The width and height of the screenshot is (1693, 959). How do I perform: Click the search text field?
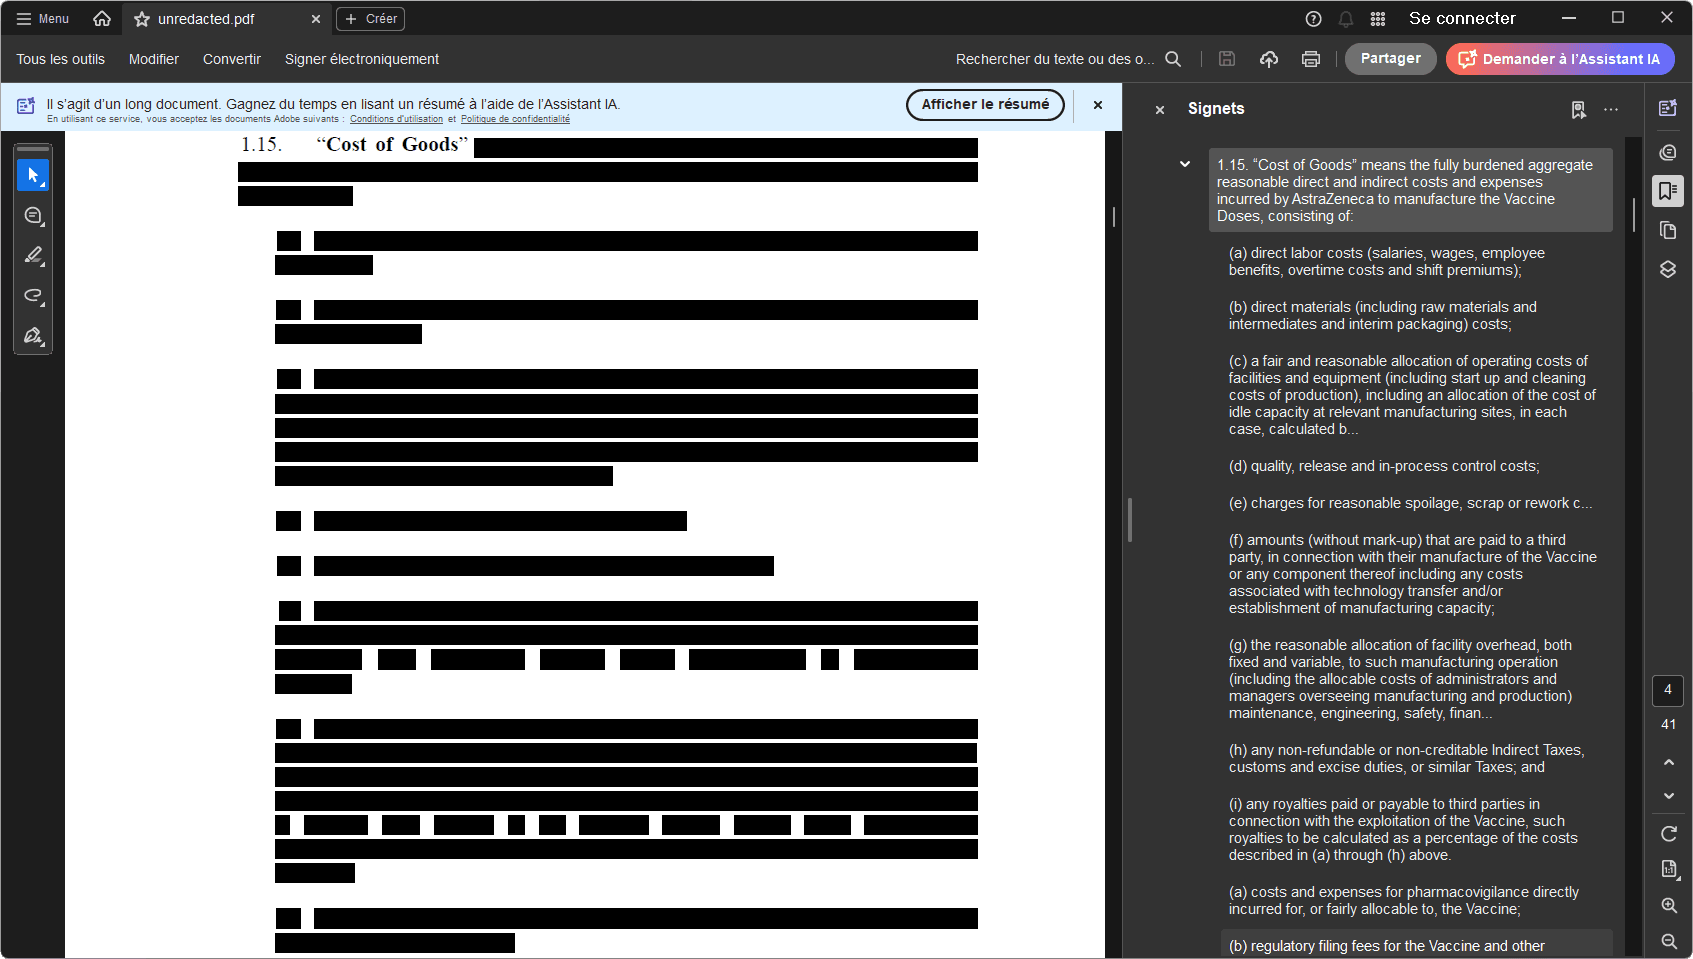pos(1055,59)
